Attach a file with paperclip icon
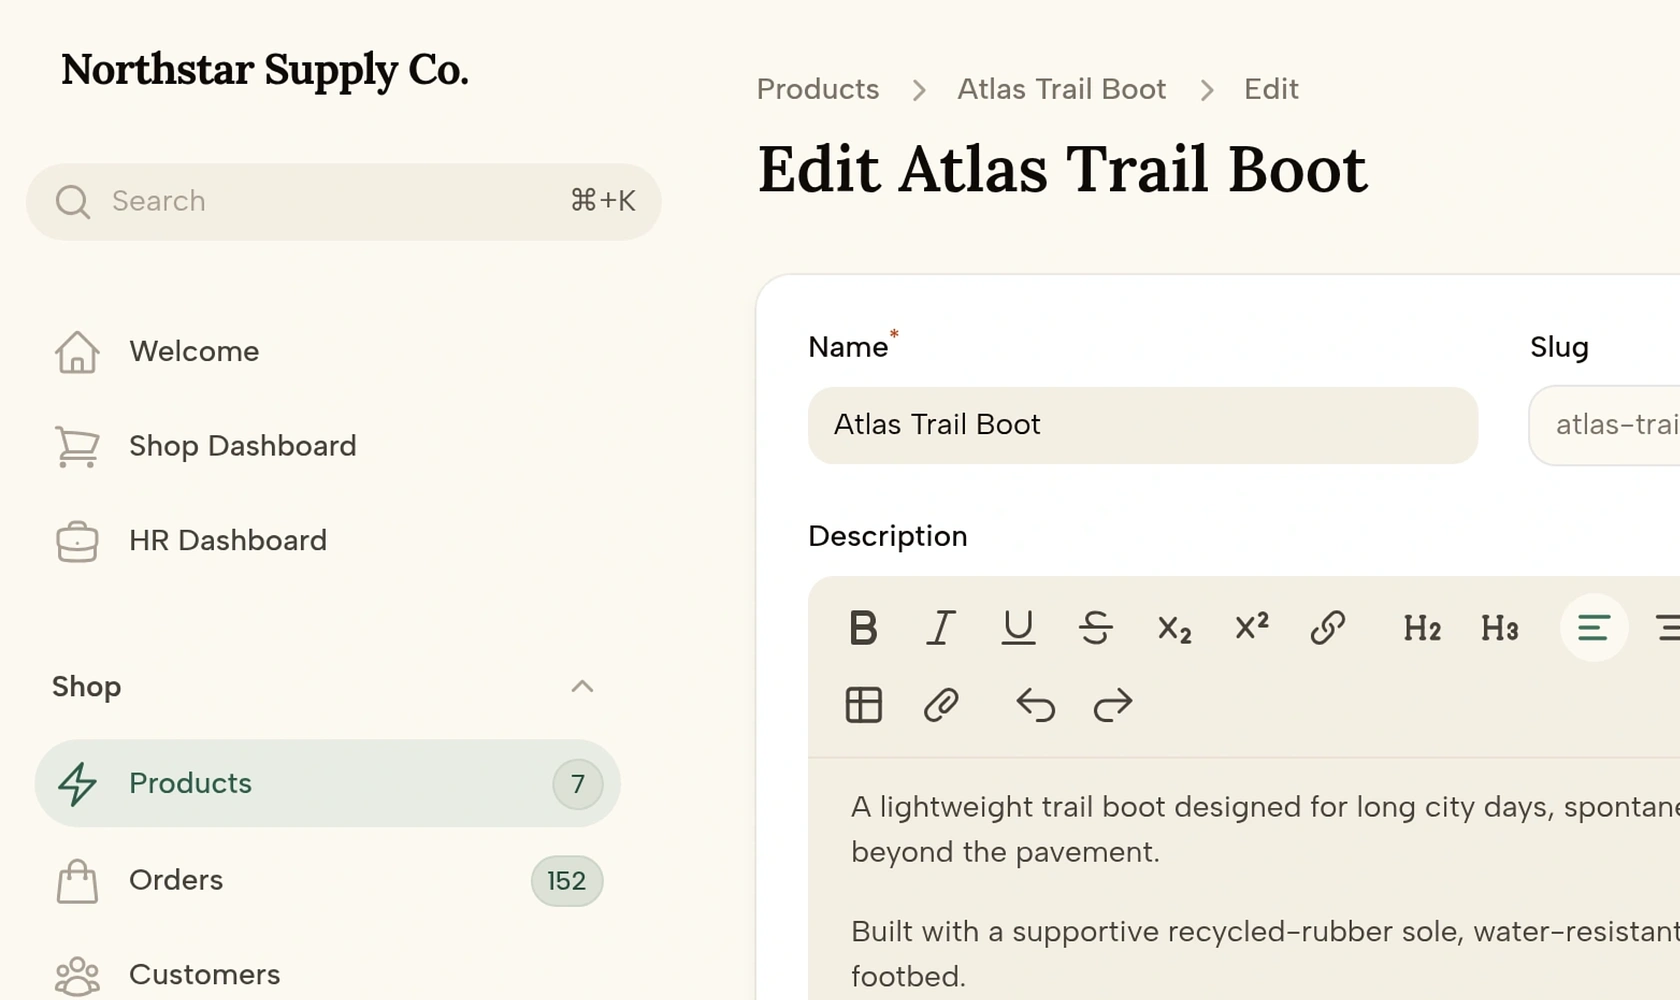 [940, 705]
